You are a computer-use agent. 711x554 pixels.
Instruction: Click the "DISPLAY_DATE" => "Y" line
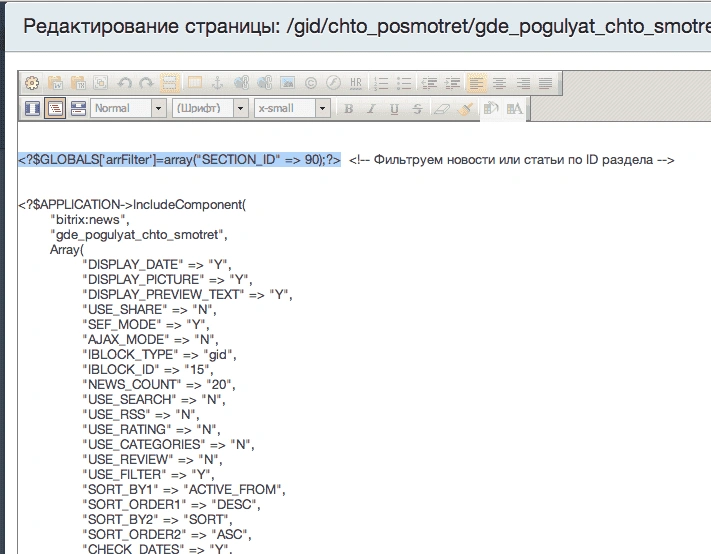coord(157,264)
